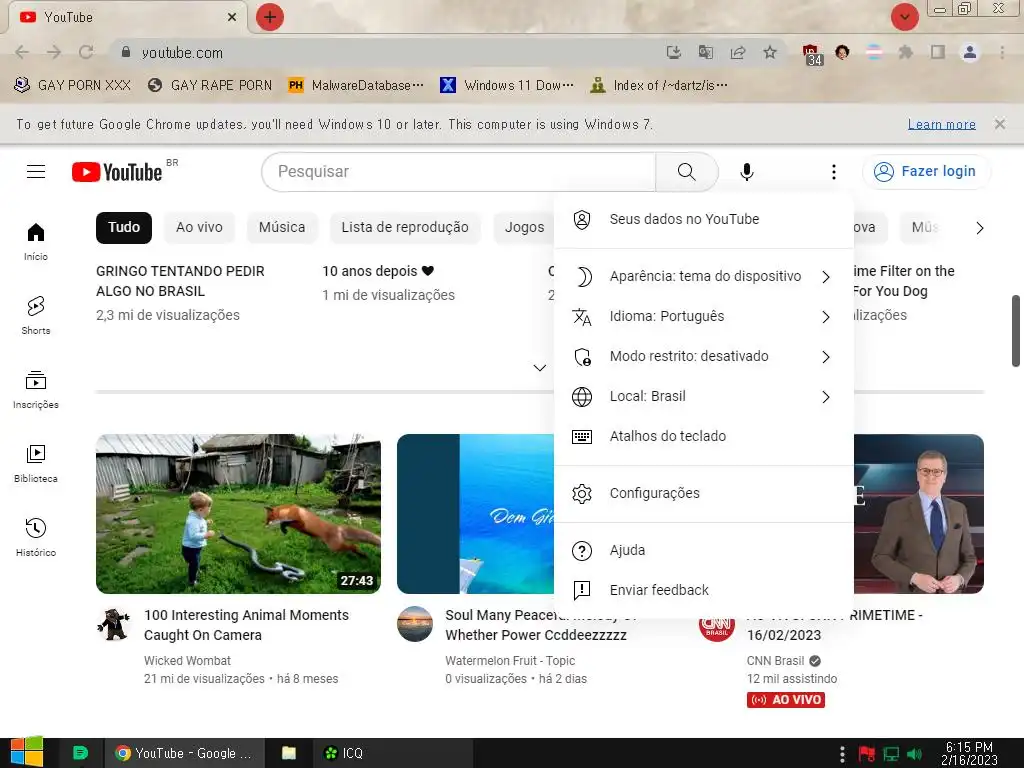Start voice search with microphone icon

click(x=747, y=172)
